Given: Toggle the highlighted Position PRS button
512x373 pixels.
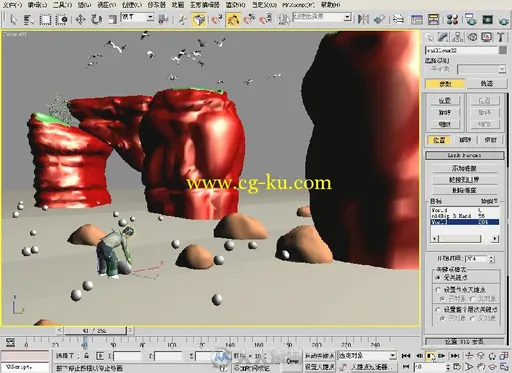Looking at the screenshot, I should coord(439,140).
